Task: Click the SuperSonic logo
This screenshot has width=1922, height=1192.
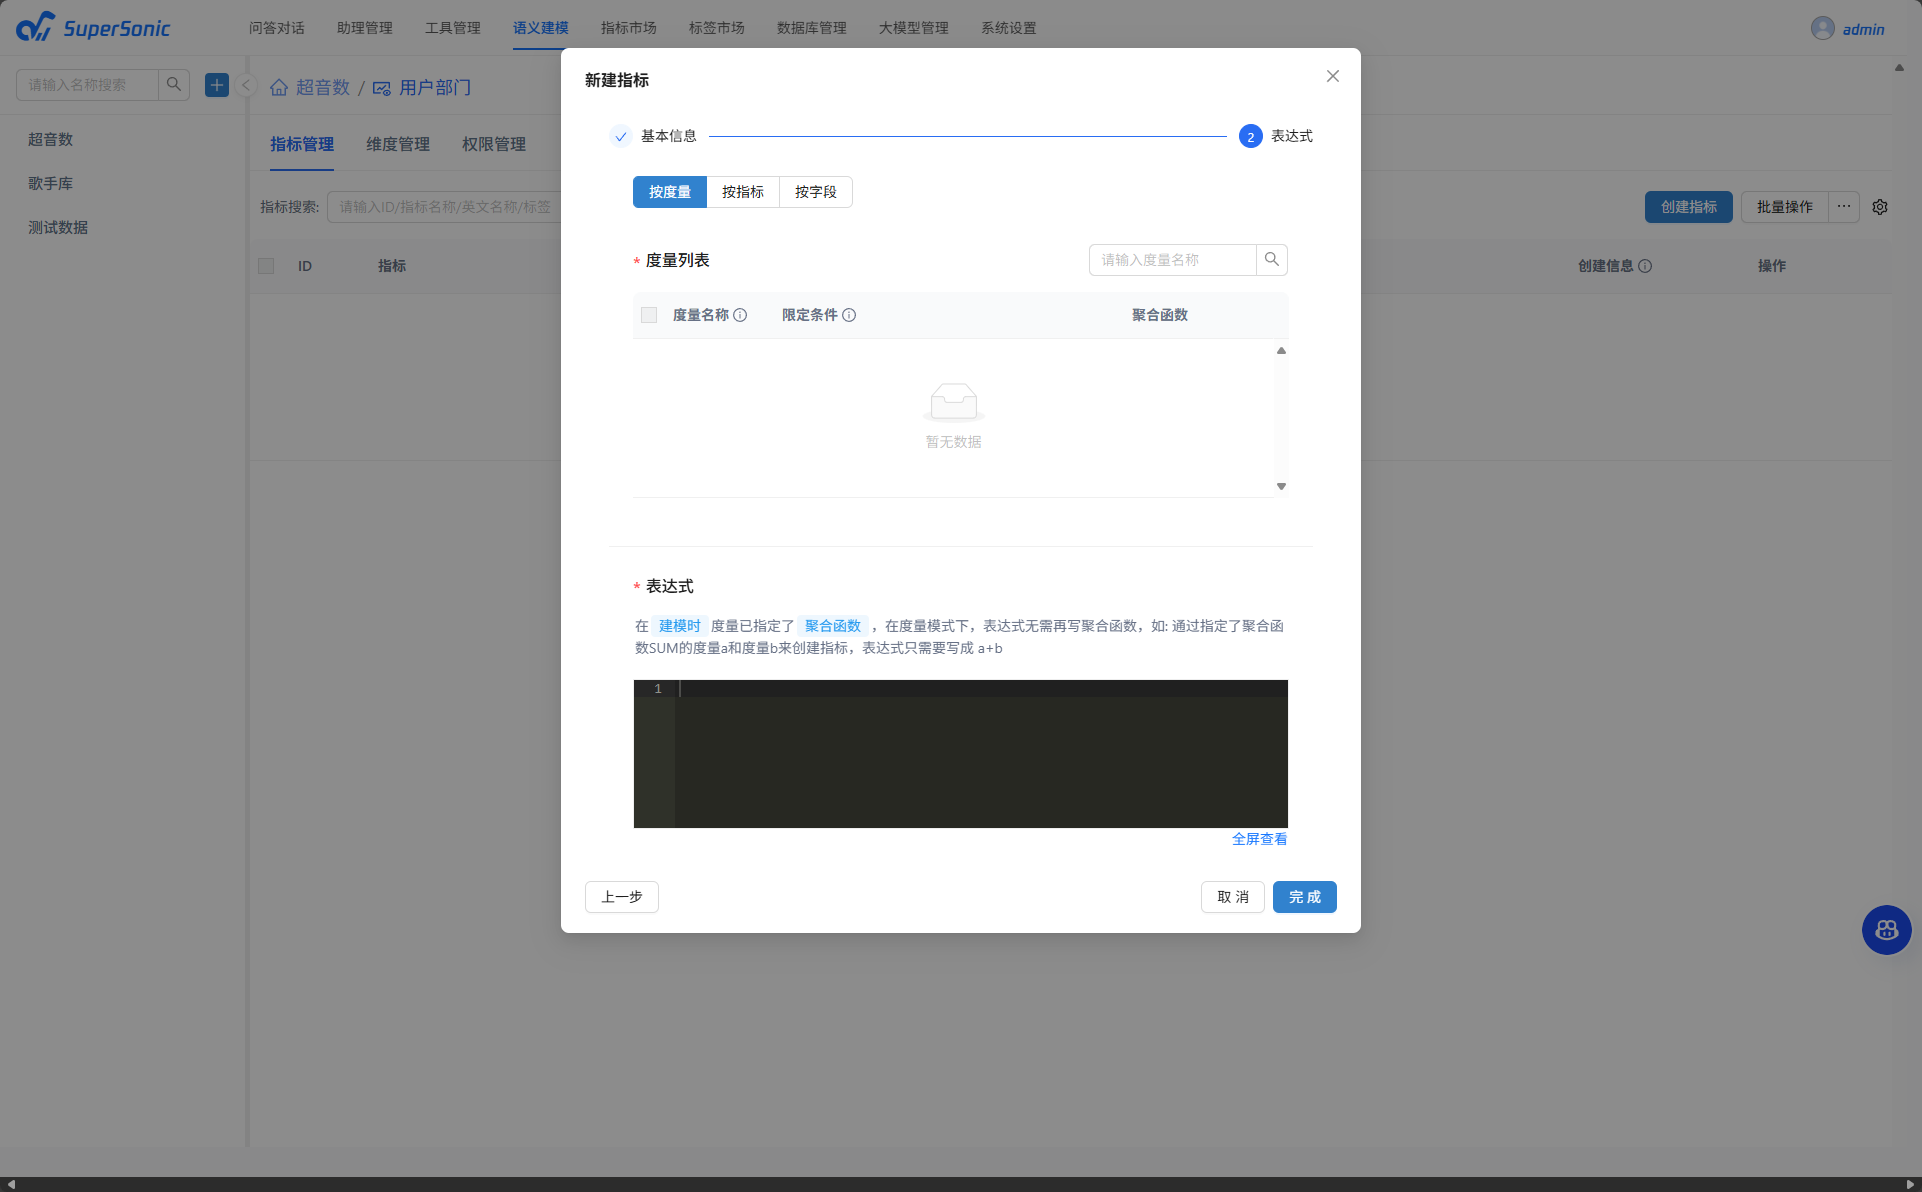Action: tap(93, 27)
